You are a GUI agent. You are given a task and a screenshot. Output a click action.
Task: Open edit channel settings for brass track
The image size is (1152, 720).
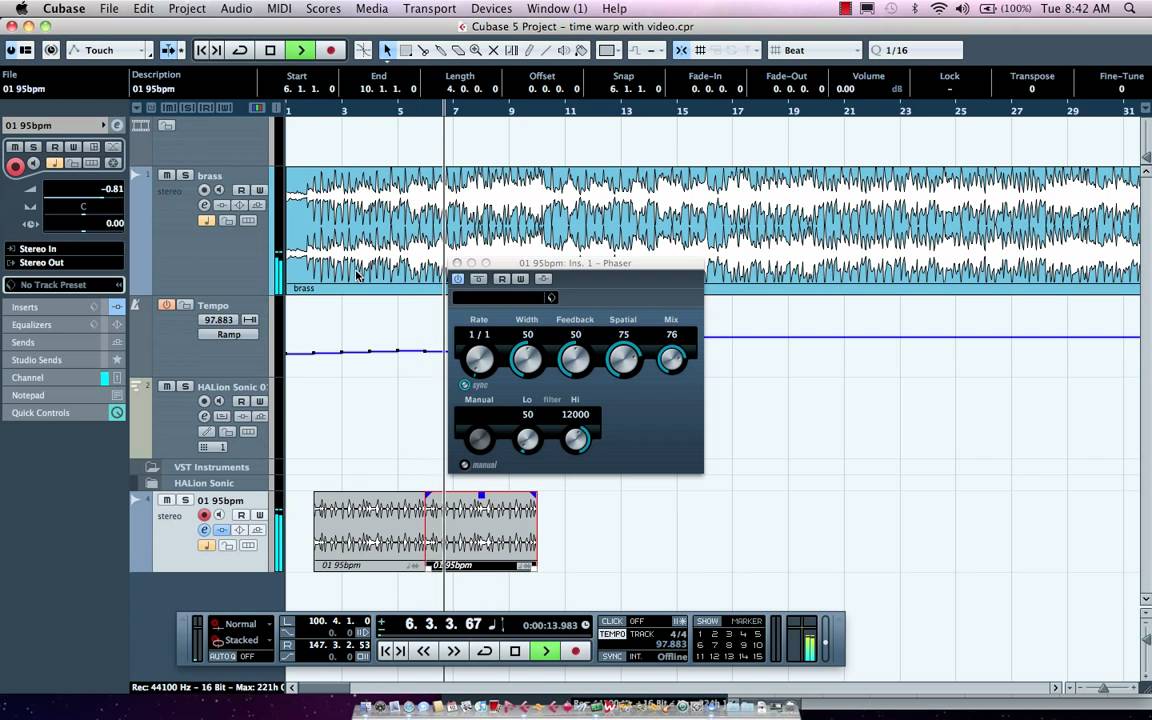204,205
